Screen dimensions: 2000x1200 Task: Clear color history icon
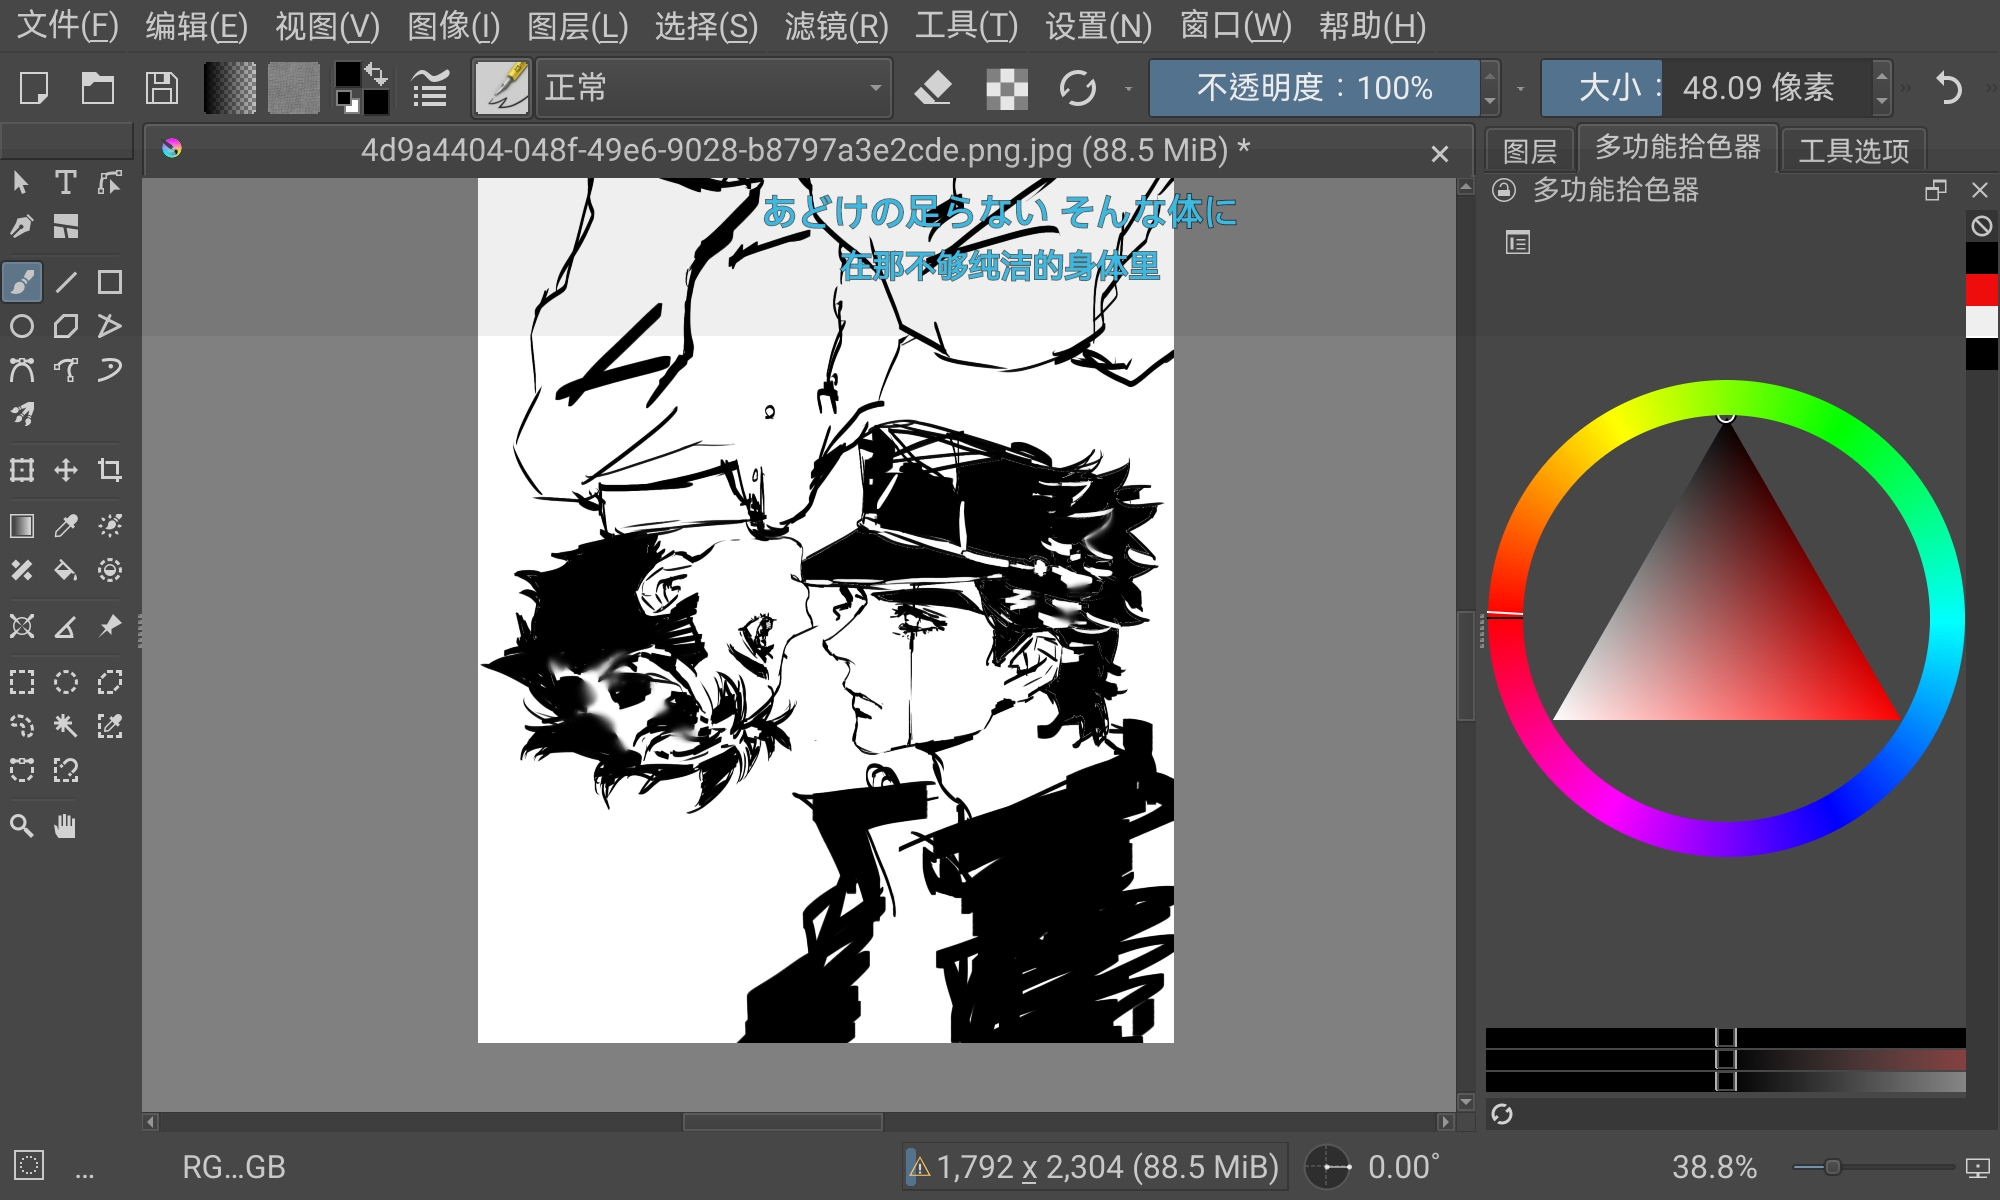(1981, 226)
